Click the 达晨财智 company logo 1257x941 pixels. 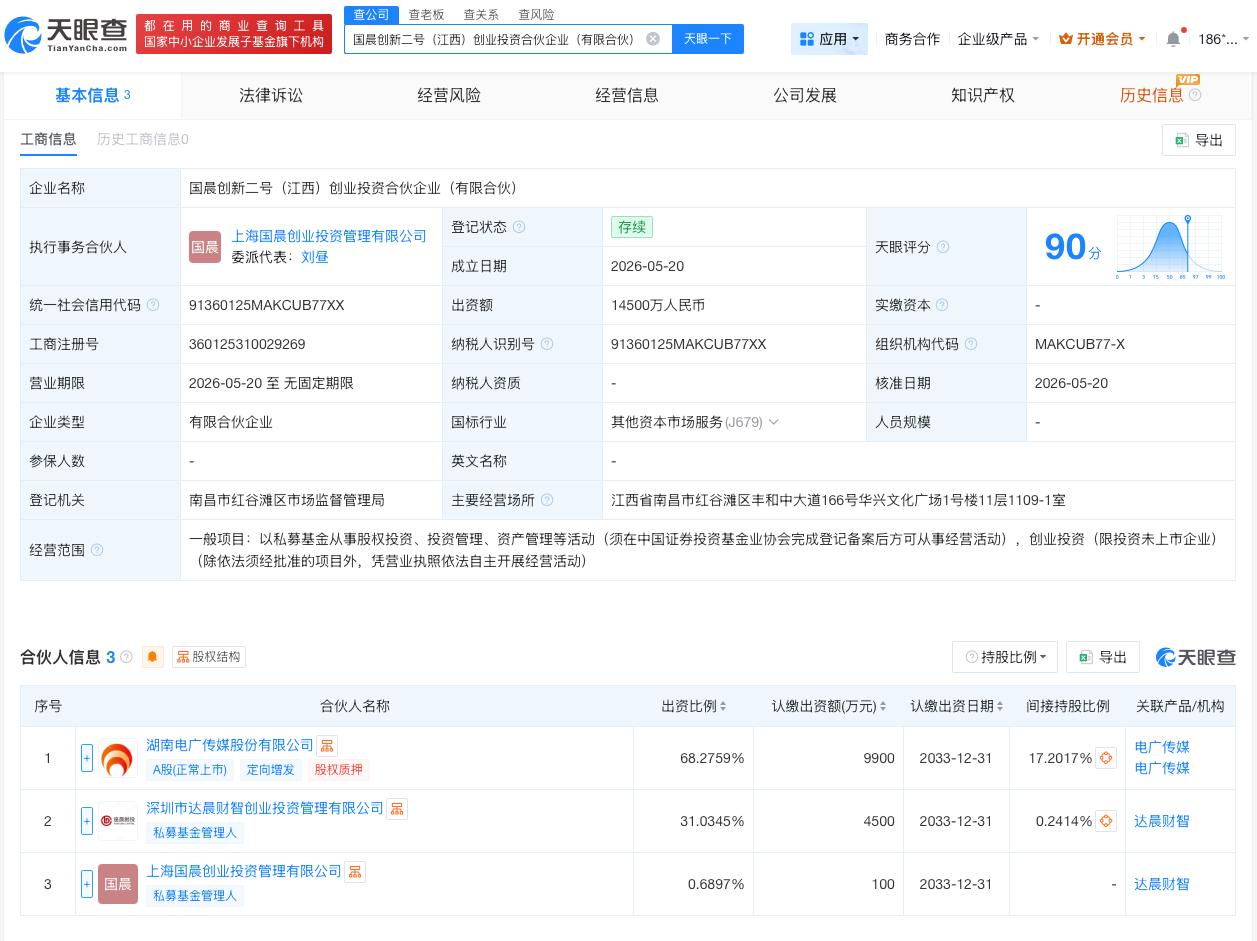[118, 821]
